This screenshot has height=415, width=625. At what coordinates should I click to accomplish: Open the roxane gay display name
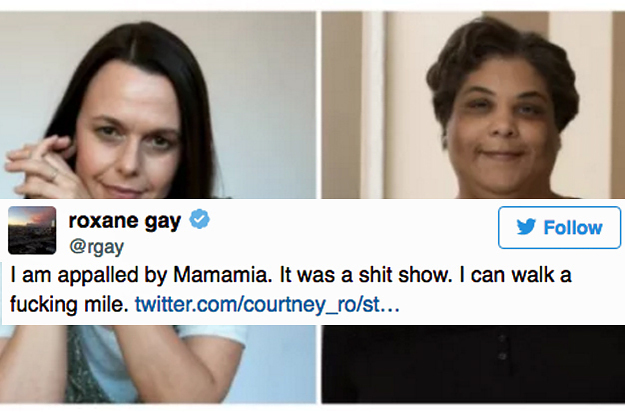pyautogui.click(x=125, y=220)
